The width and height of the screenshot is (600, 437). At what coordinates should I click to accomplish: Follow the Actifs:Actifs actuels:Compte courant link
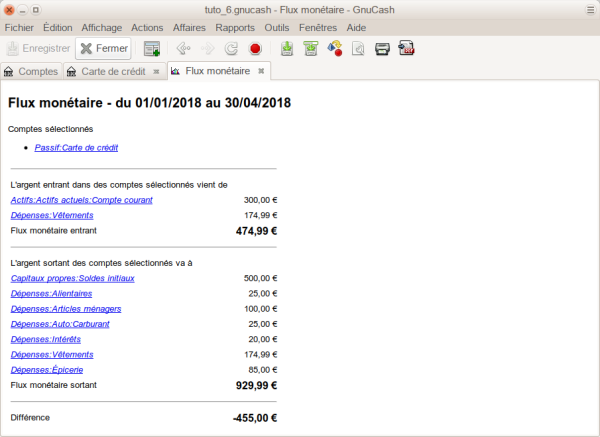[x=81, y=200]
